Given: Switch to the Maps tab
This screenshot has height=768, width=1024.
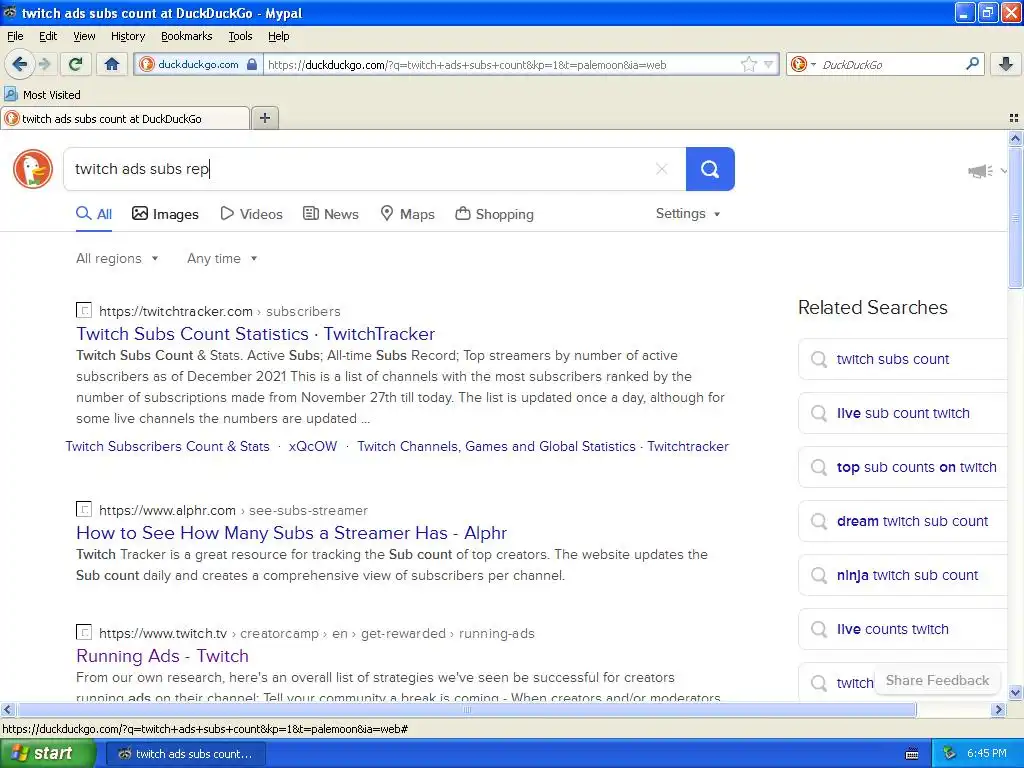Looking at the screenshot, I should [x=407, y=214].
